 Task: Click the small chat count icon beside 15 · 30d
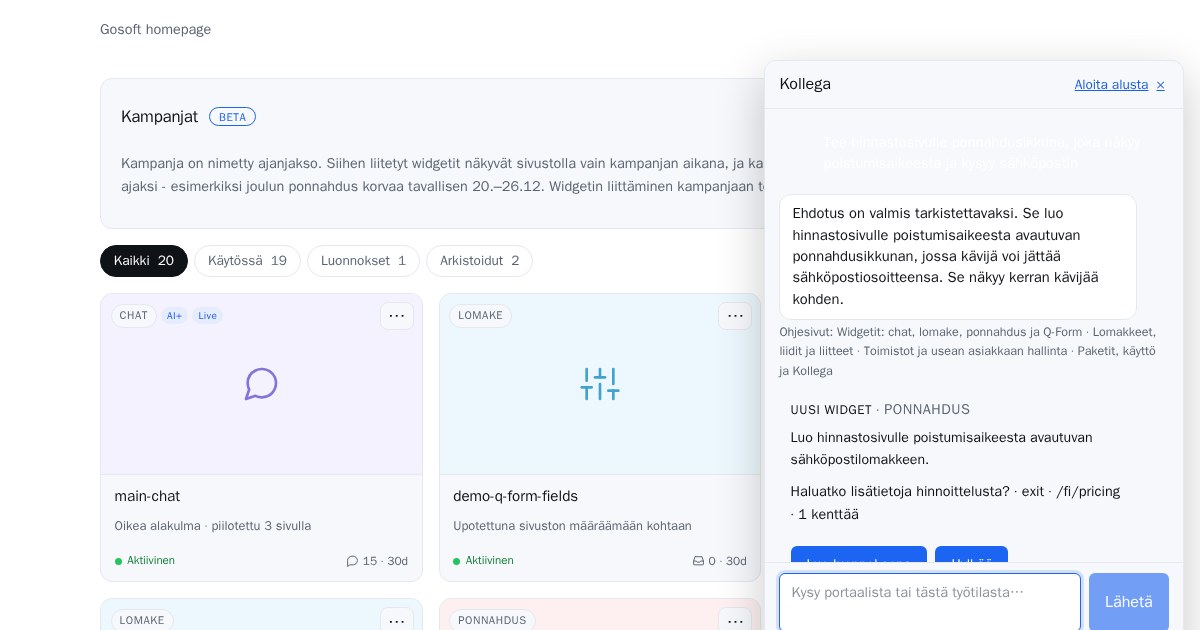pos(352,561)
